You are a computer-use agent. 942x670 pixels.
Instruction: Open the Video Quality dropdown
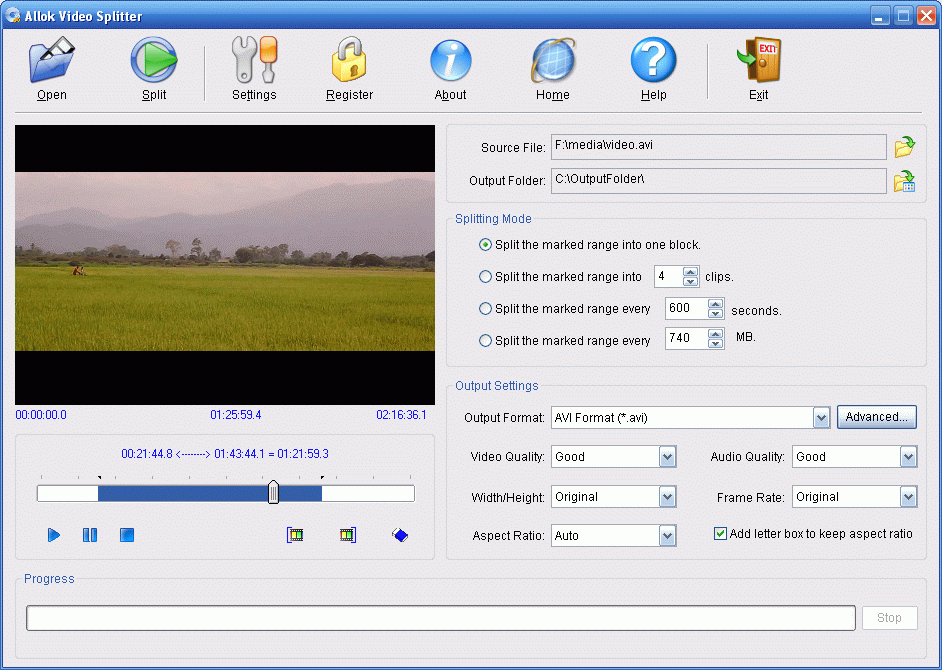[668, 457]
